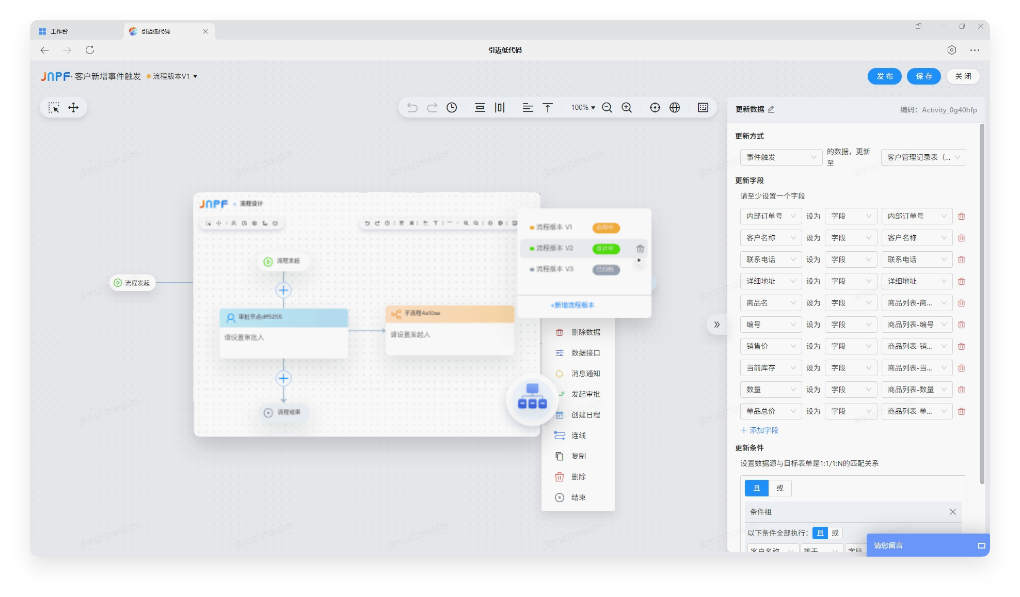Image resolution: width=1020 pixels, height=597 pixels.
Task: Select the pan move tool
Action: pyautogui.click(x=74, y=107)
